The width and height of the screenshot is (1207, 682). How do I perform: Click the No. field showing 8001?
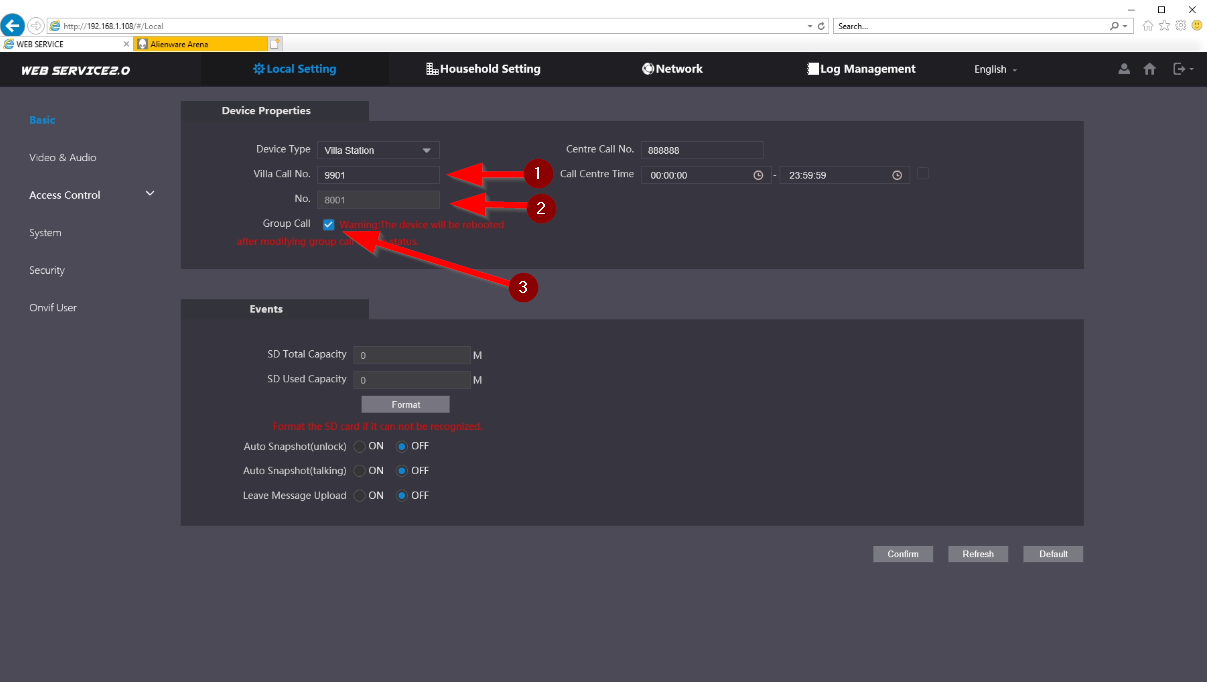[378, 199]
